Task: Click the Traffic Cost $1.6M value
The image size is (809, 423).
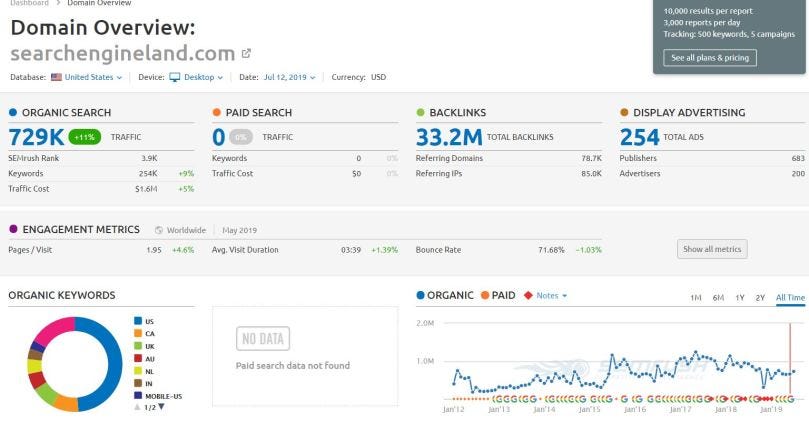Action: (146, 189)
